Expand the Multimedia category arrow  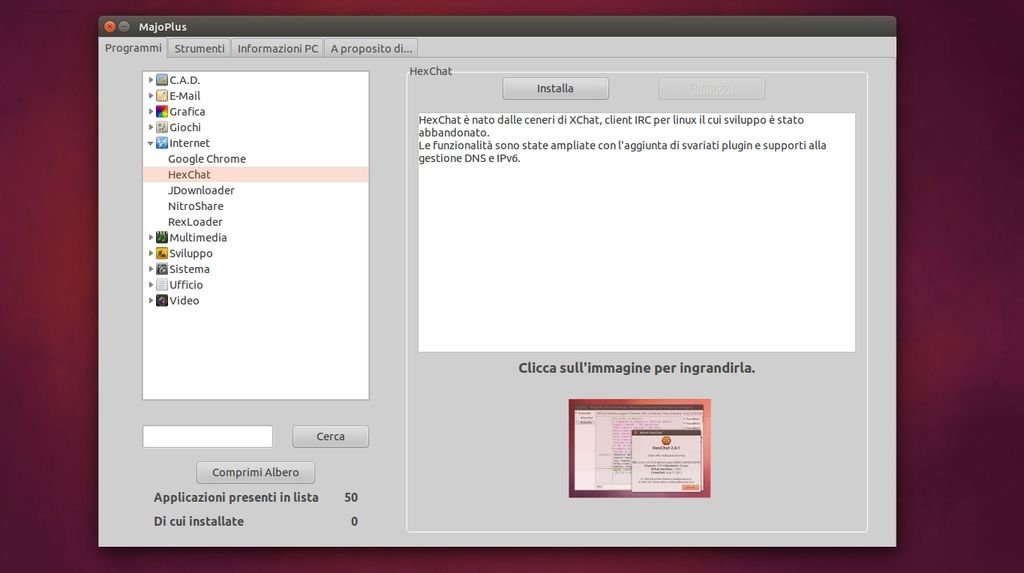tap(151, 238)
